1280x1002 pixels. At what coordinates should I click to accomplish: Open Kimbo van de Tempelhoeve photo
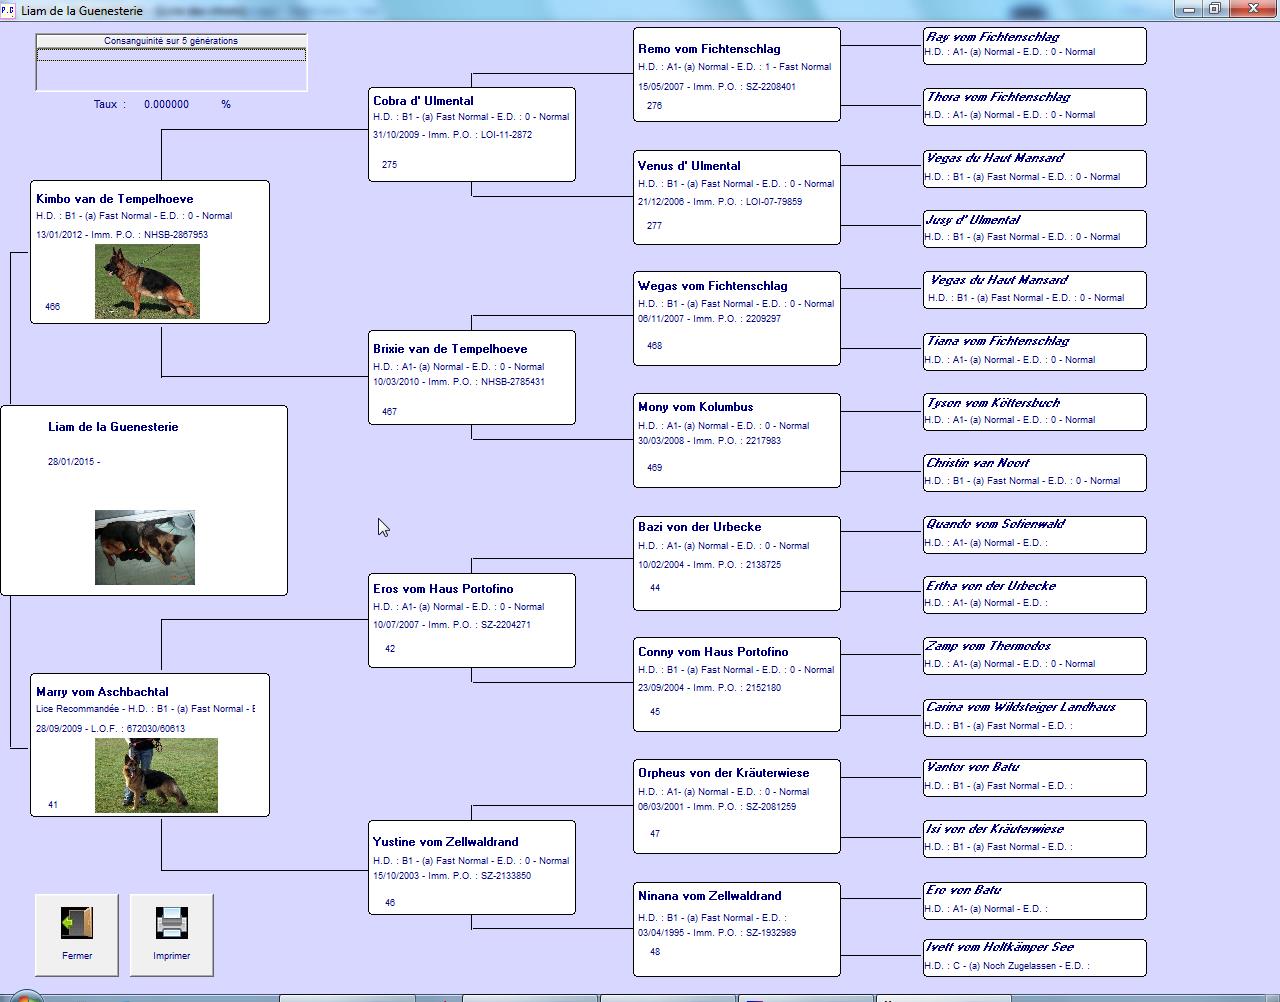click(147, 282)
